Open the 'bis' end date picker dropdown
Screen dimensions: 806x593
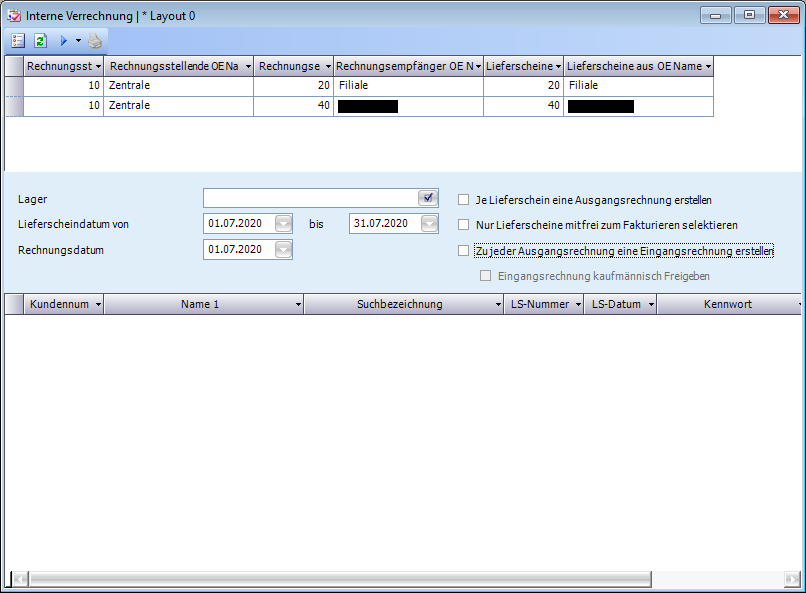coord(429,224)
